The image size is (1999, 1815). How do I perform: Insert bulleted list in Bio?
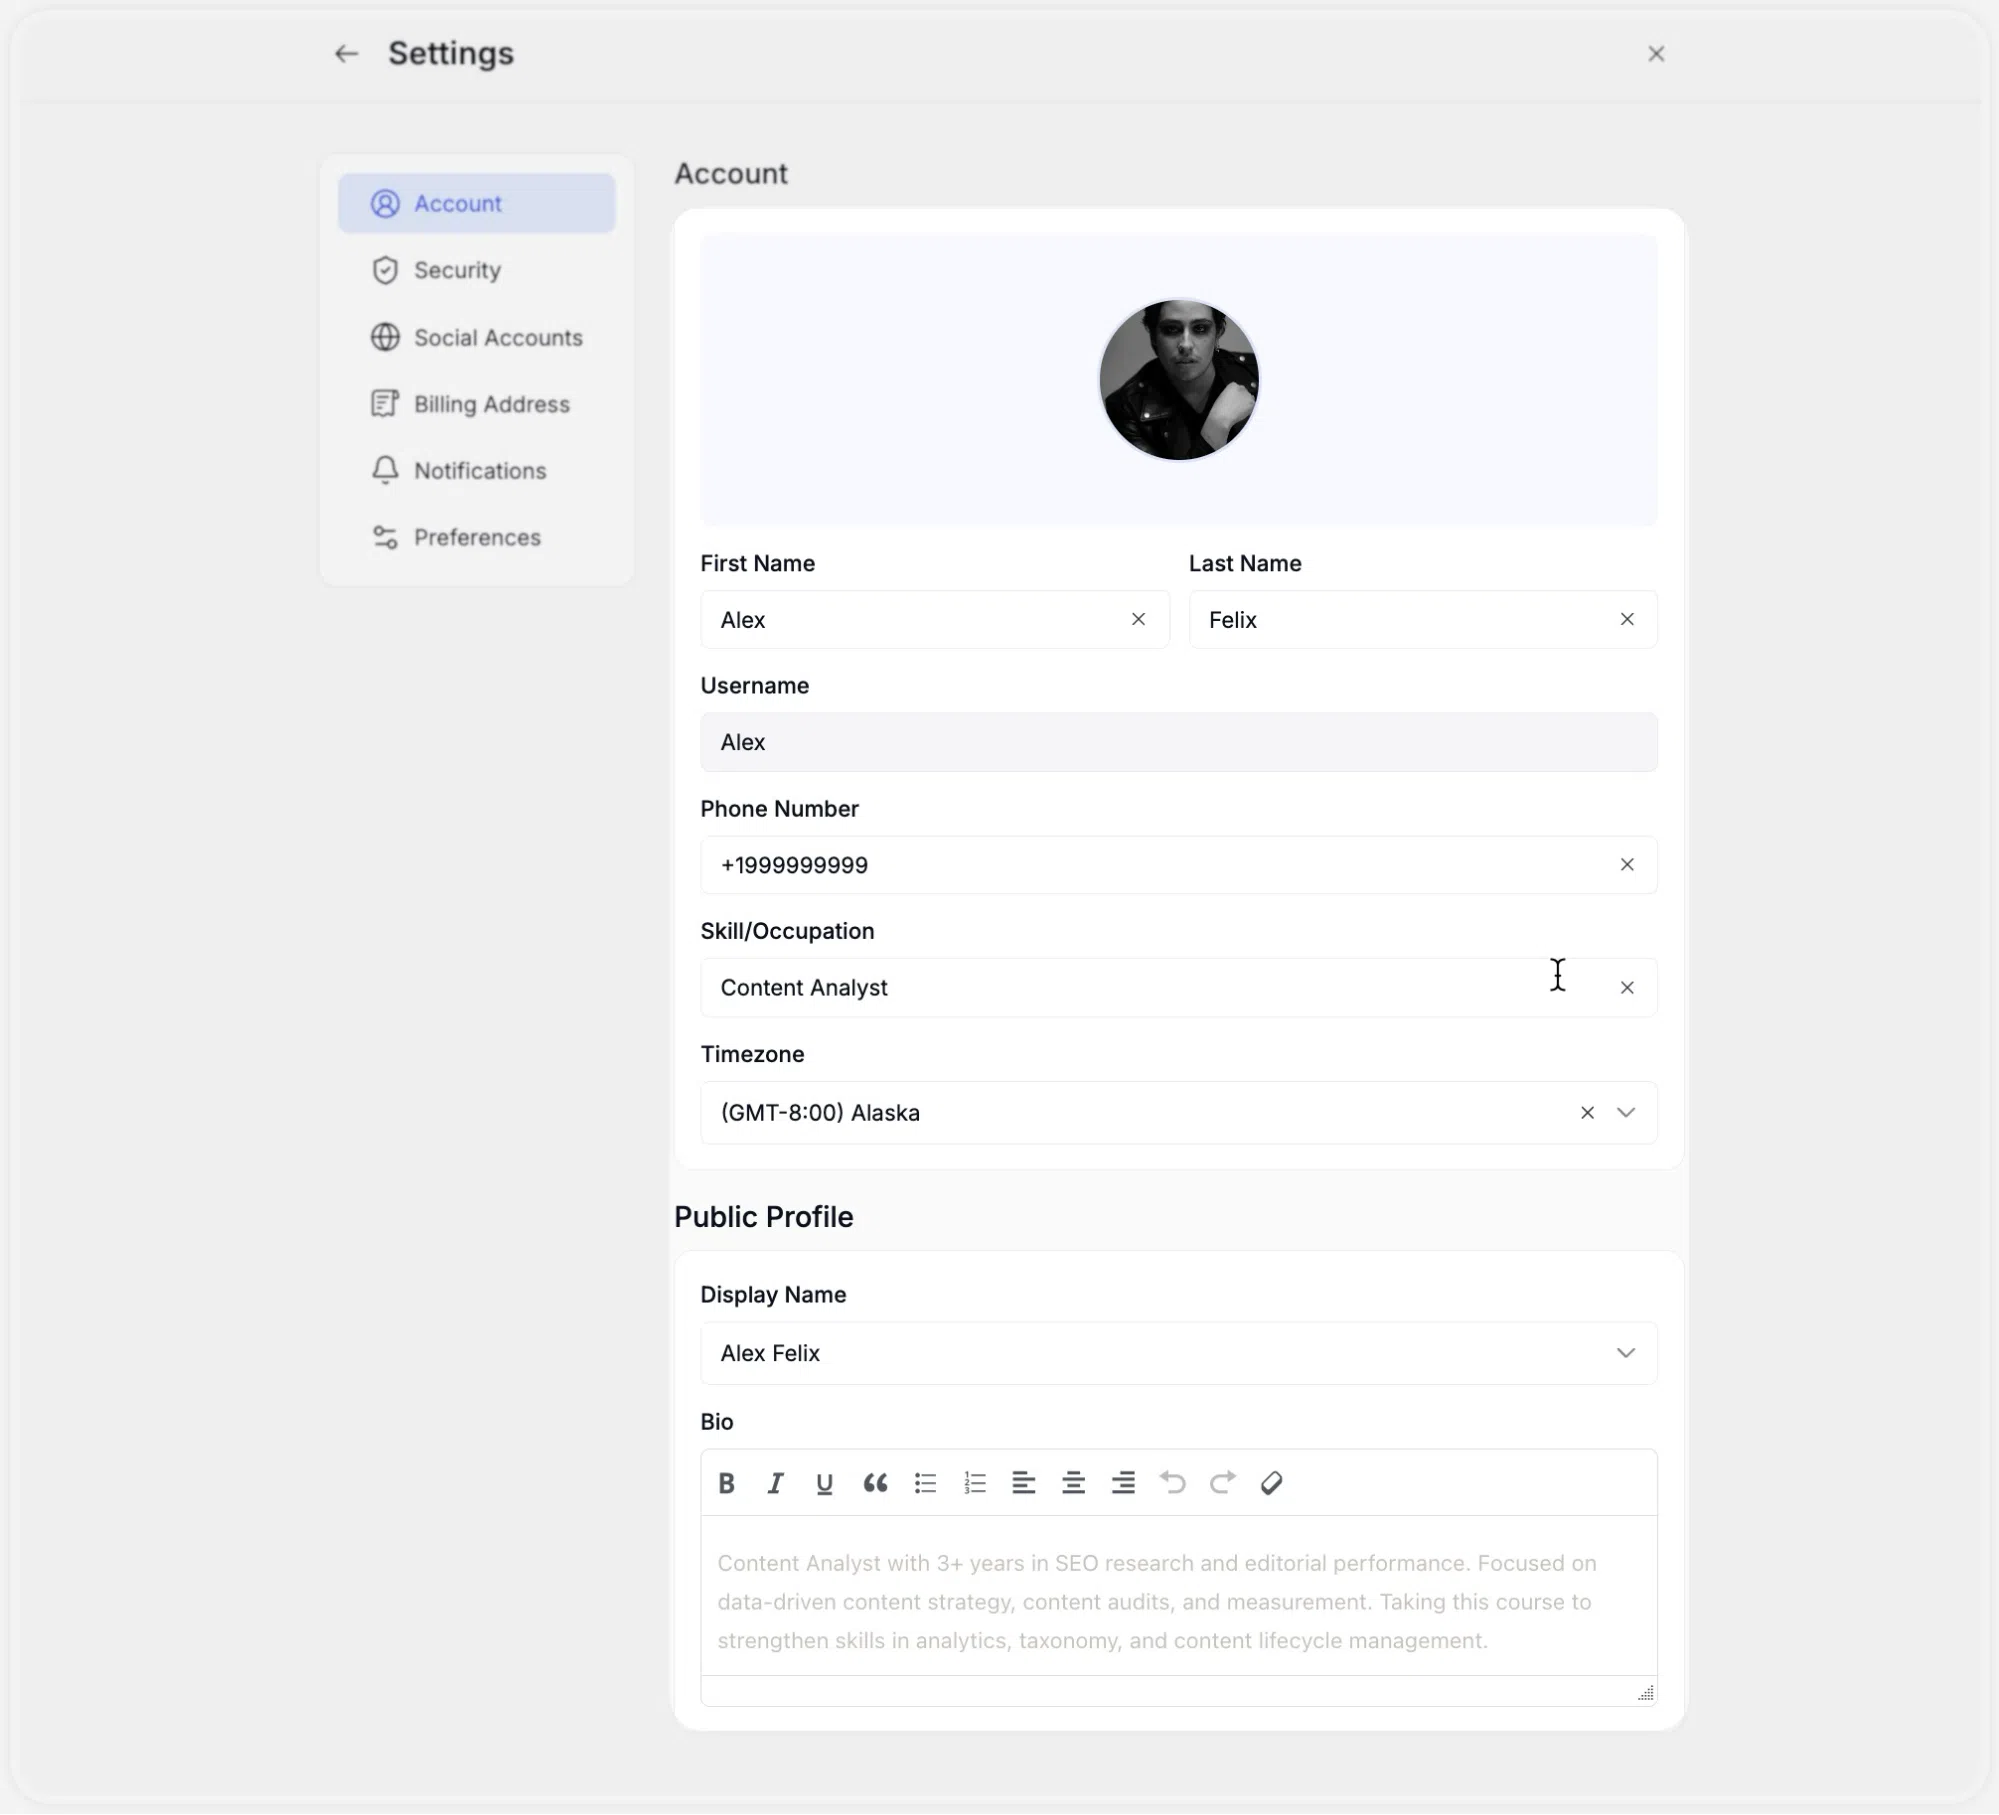click(x=925, y=1483)
